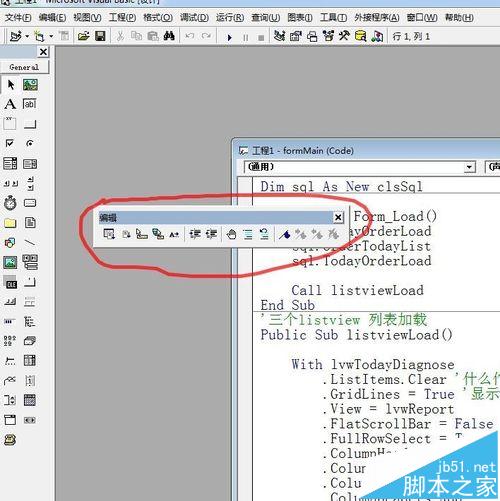500x501 pixels.
Task: Select the OptionButton control in toolbox
Action: click(30, 143)
